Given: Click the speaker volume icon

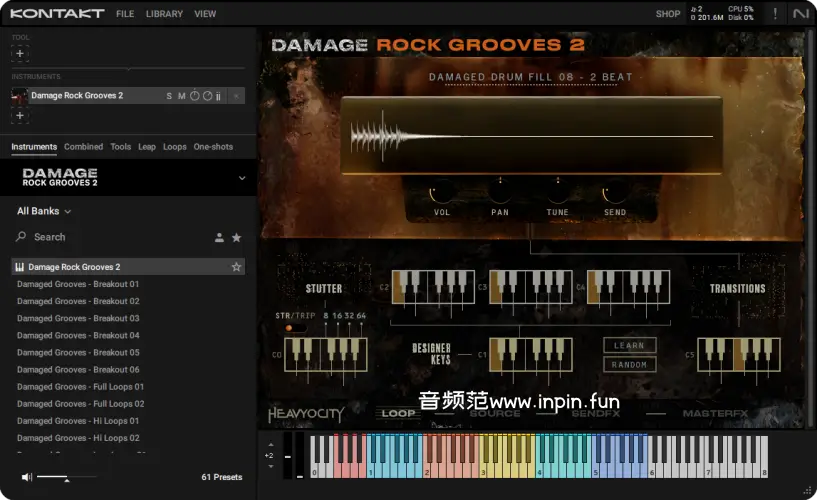Looking at the screenshot, I should click(24, 477).
